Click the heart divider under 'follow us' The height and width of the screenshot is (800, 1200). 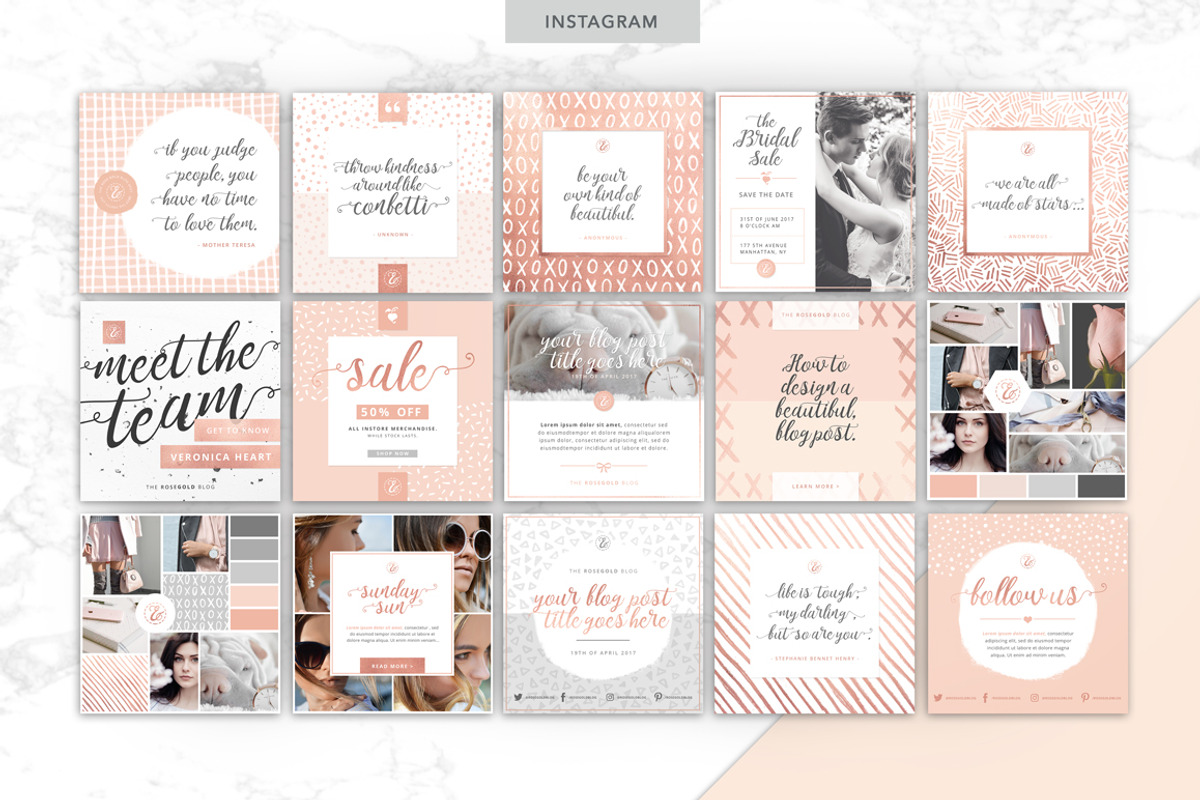1027,620
